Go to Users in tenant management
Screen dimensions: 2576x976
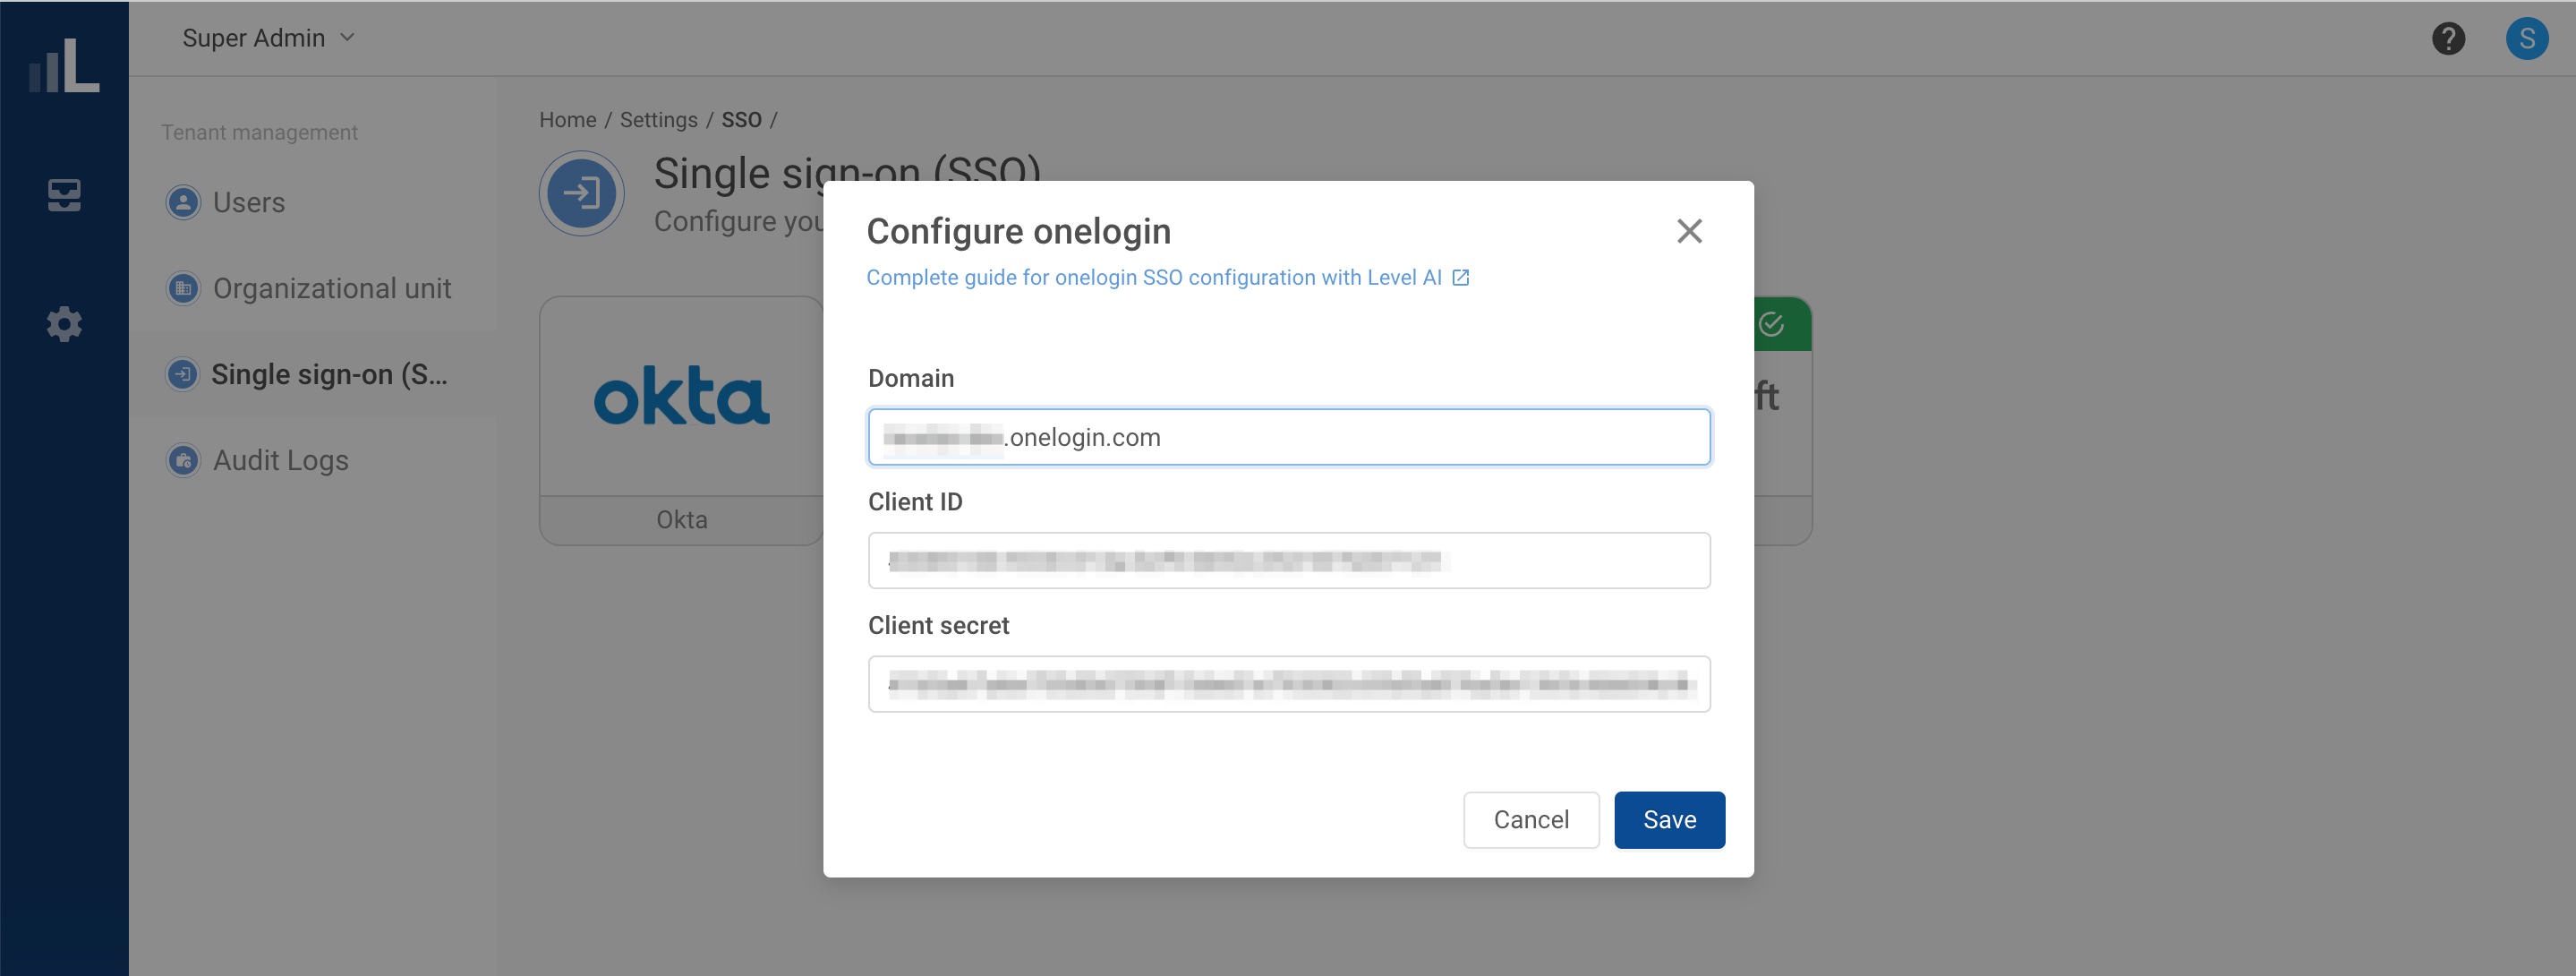click(x=312, y=202)
